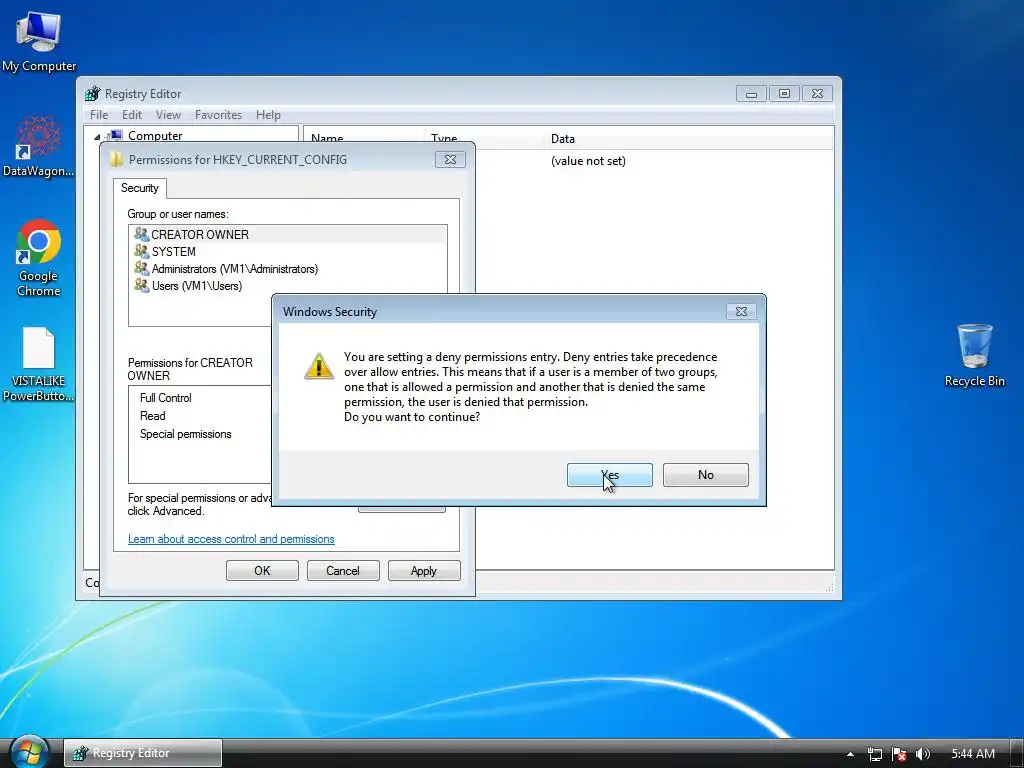Click Show desktop strip beside clock
This screenshot has width=1024, height=768.
click(1017, 753)
